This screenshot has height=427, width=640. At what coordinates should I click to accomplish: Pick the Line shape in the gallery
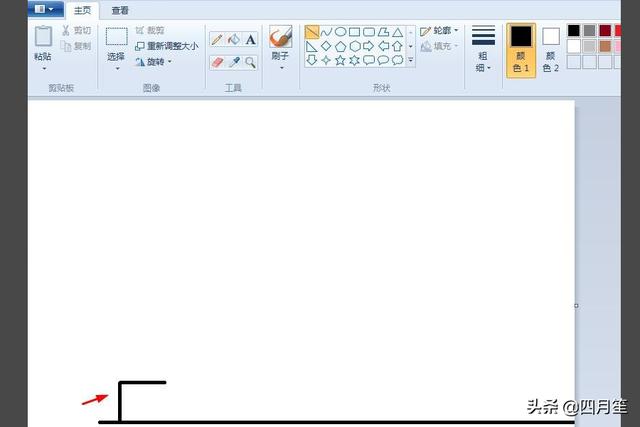click(312, 32)
